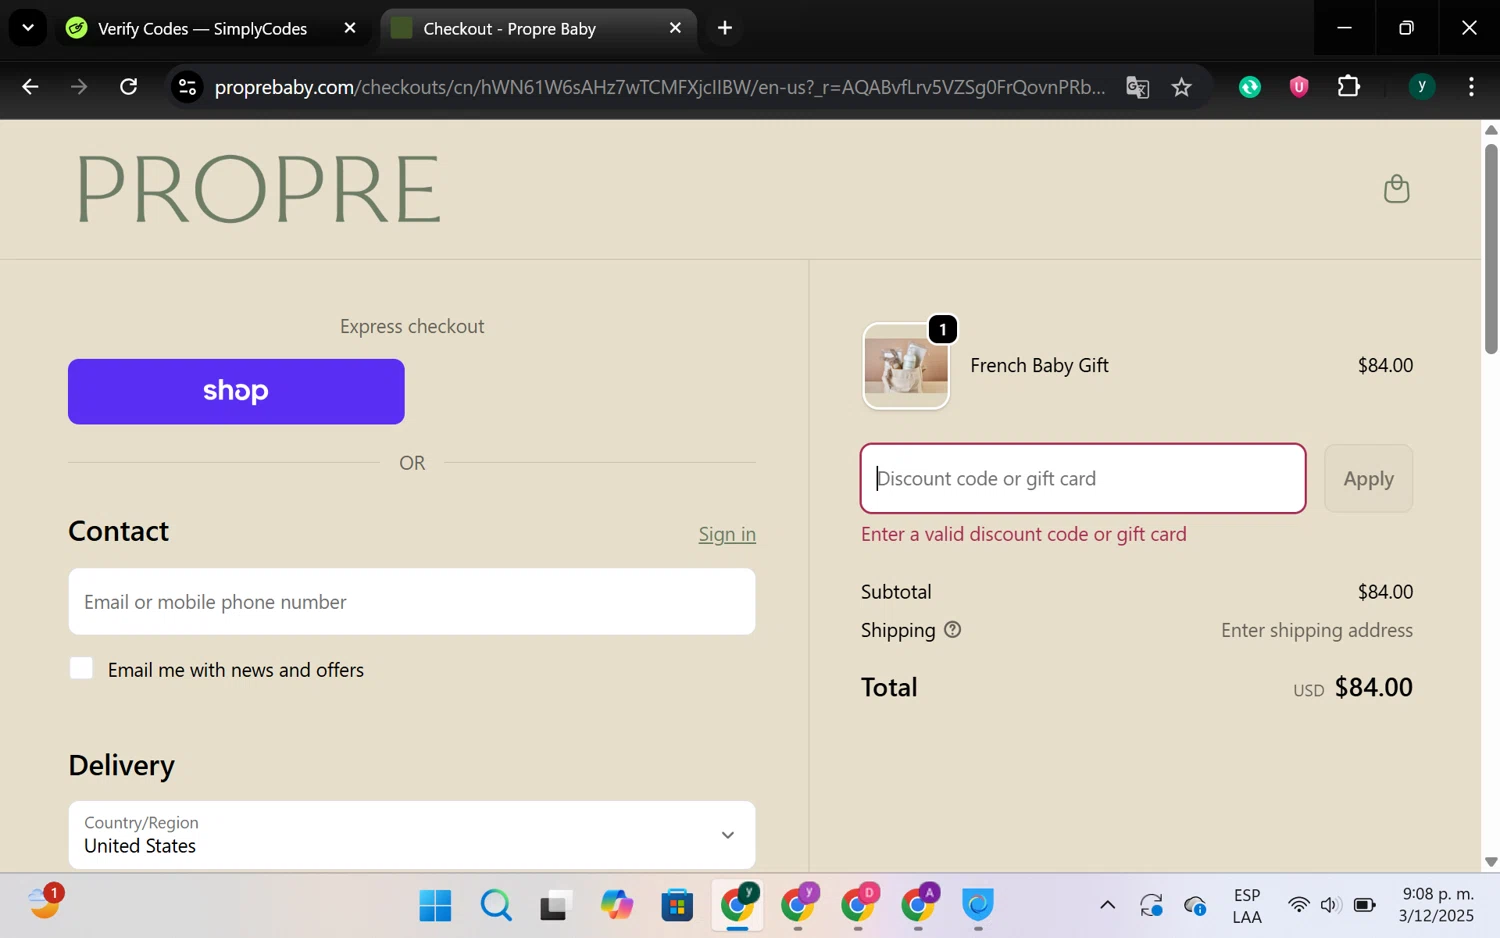Open the ESP LAA language indicator
Screen dimensions: 1500x938
click(x=1247, y=905)
